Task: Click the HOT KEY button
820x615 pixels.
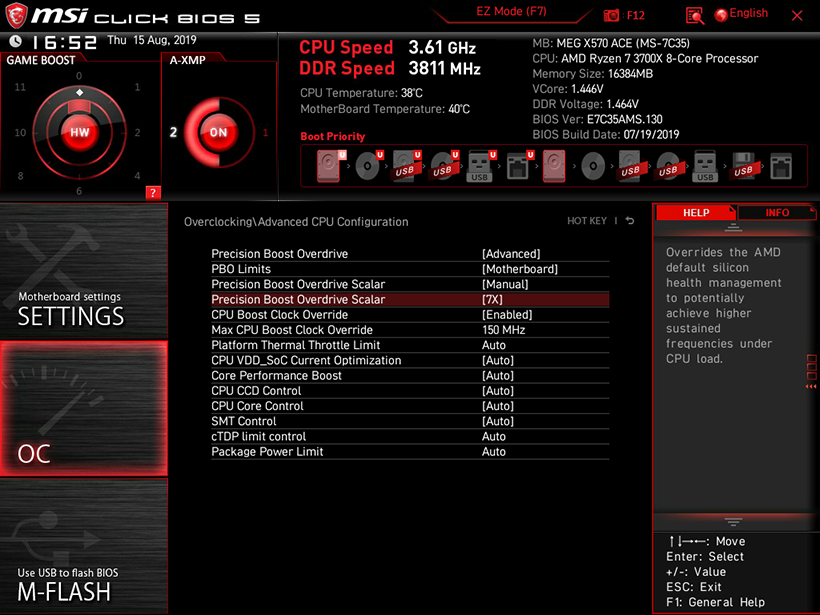Action: 587,221
